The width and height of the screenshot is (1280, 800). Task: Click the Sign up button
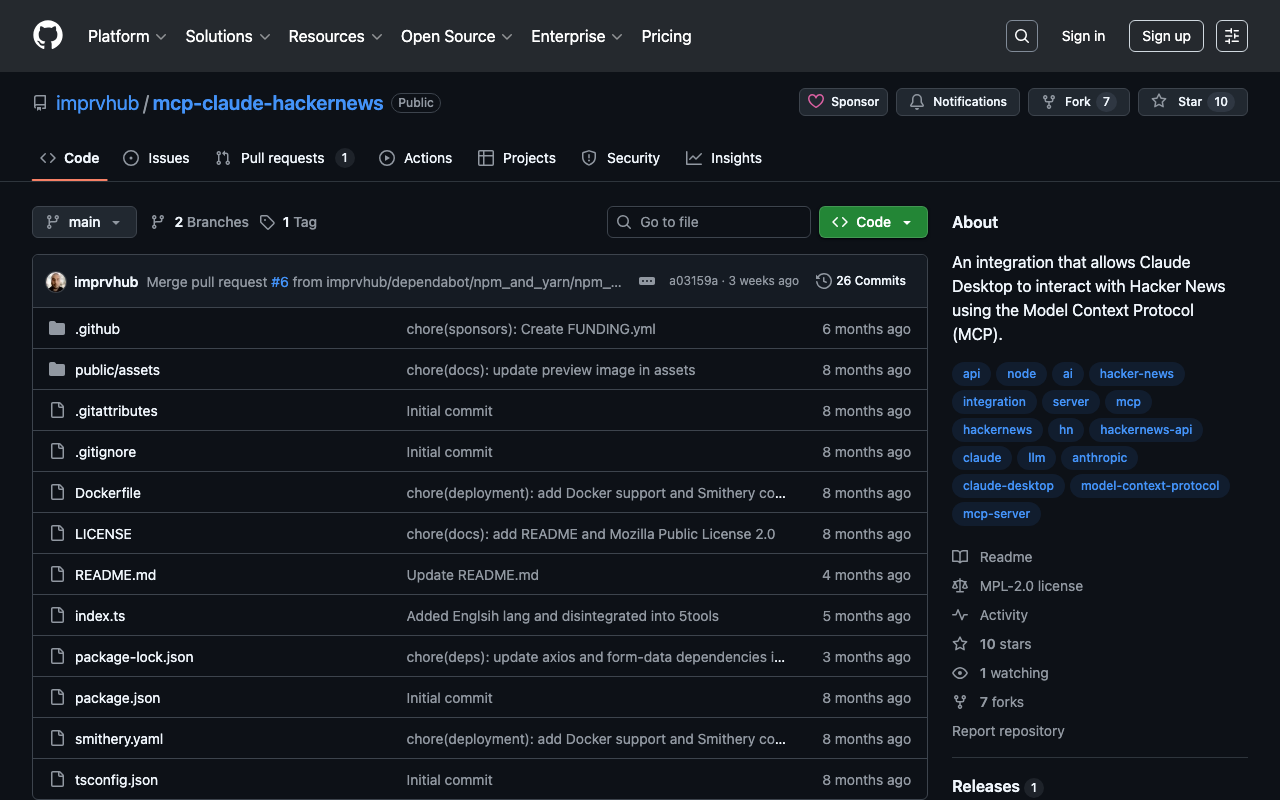tap(1165, 36)
